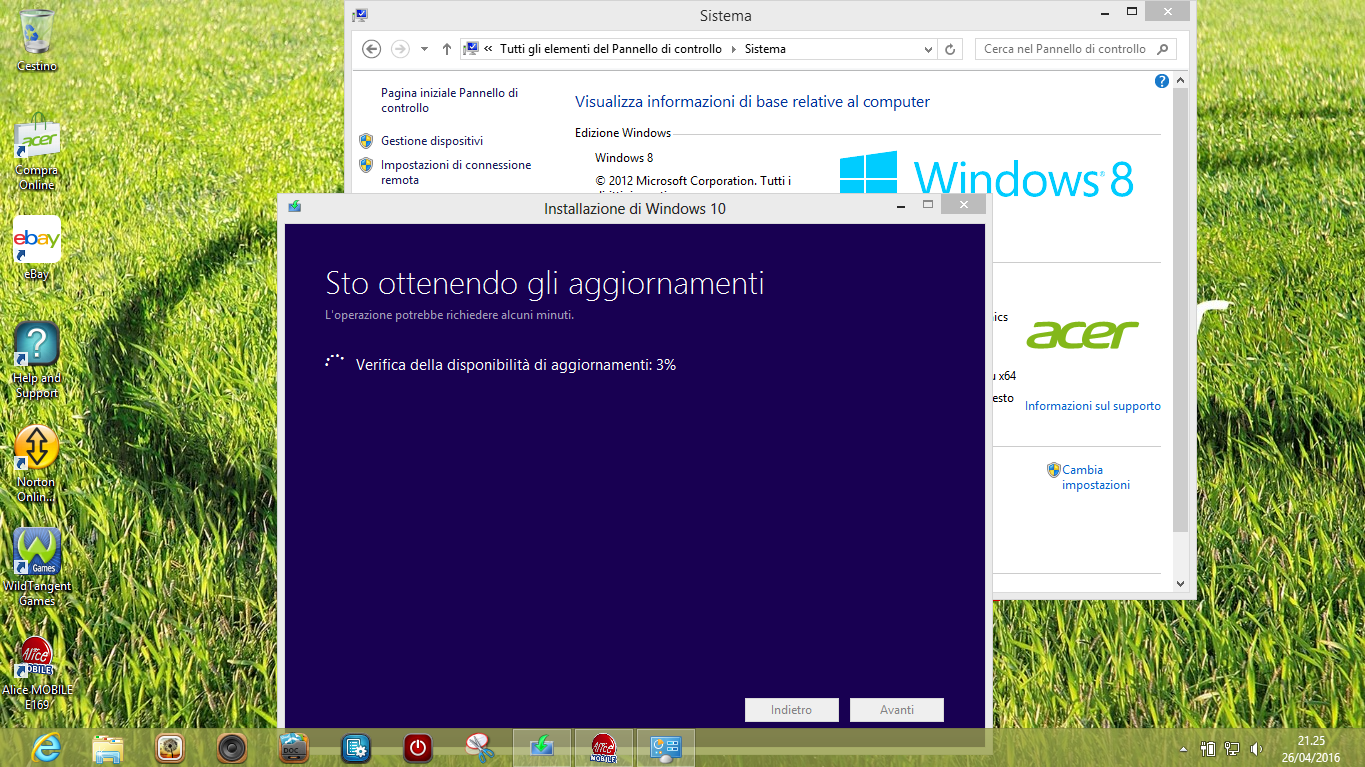1365x767 pixels.
Task: Click 'Visualizza informazioni di base relative al computer' heading
Action: click(x=752, y=102)
